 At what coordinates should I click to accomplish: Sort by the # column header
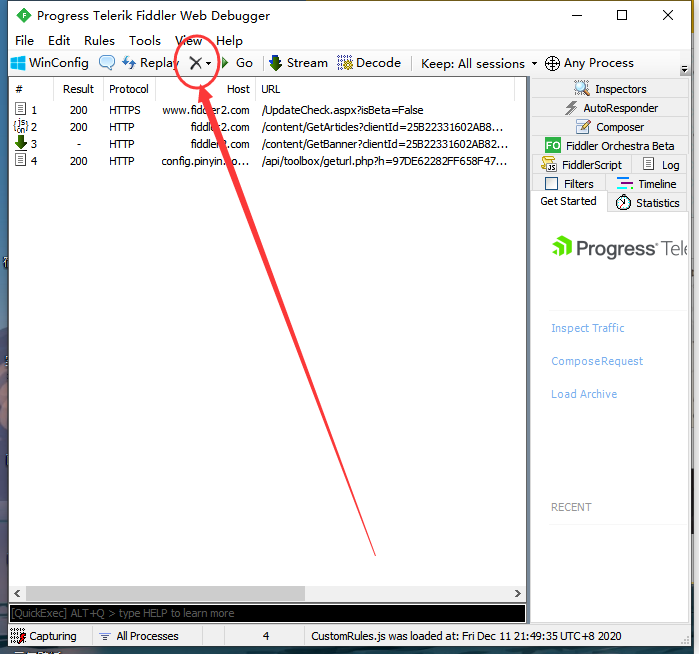point(31,89)
